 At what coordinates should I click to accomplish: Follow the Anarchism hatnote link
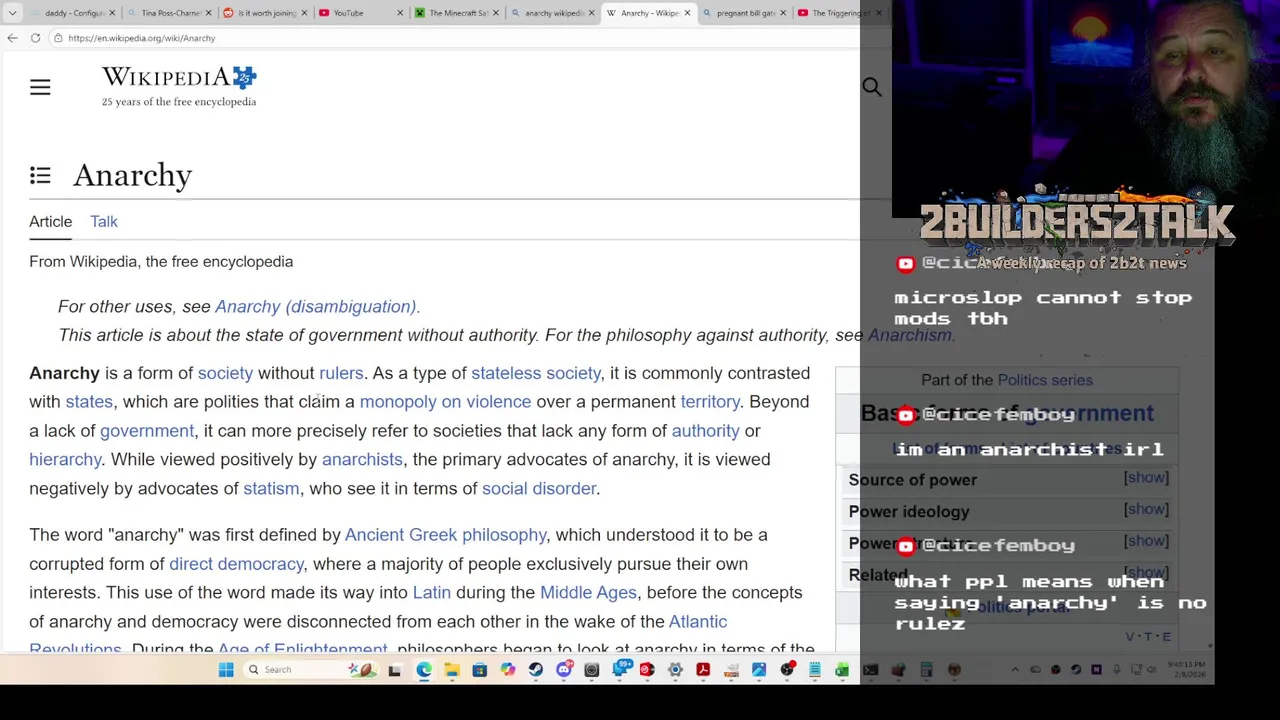pyautogui.click(x=909, y=335)
